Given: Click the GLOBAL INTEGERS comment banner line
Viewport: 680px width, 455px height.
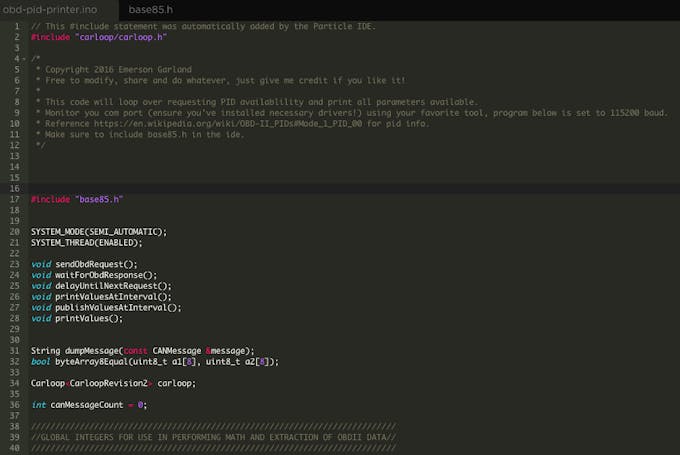Looking at the screenshot, I should [212, 437].
